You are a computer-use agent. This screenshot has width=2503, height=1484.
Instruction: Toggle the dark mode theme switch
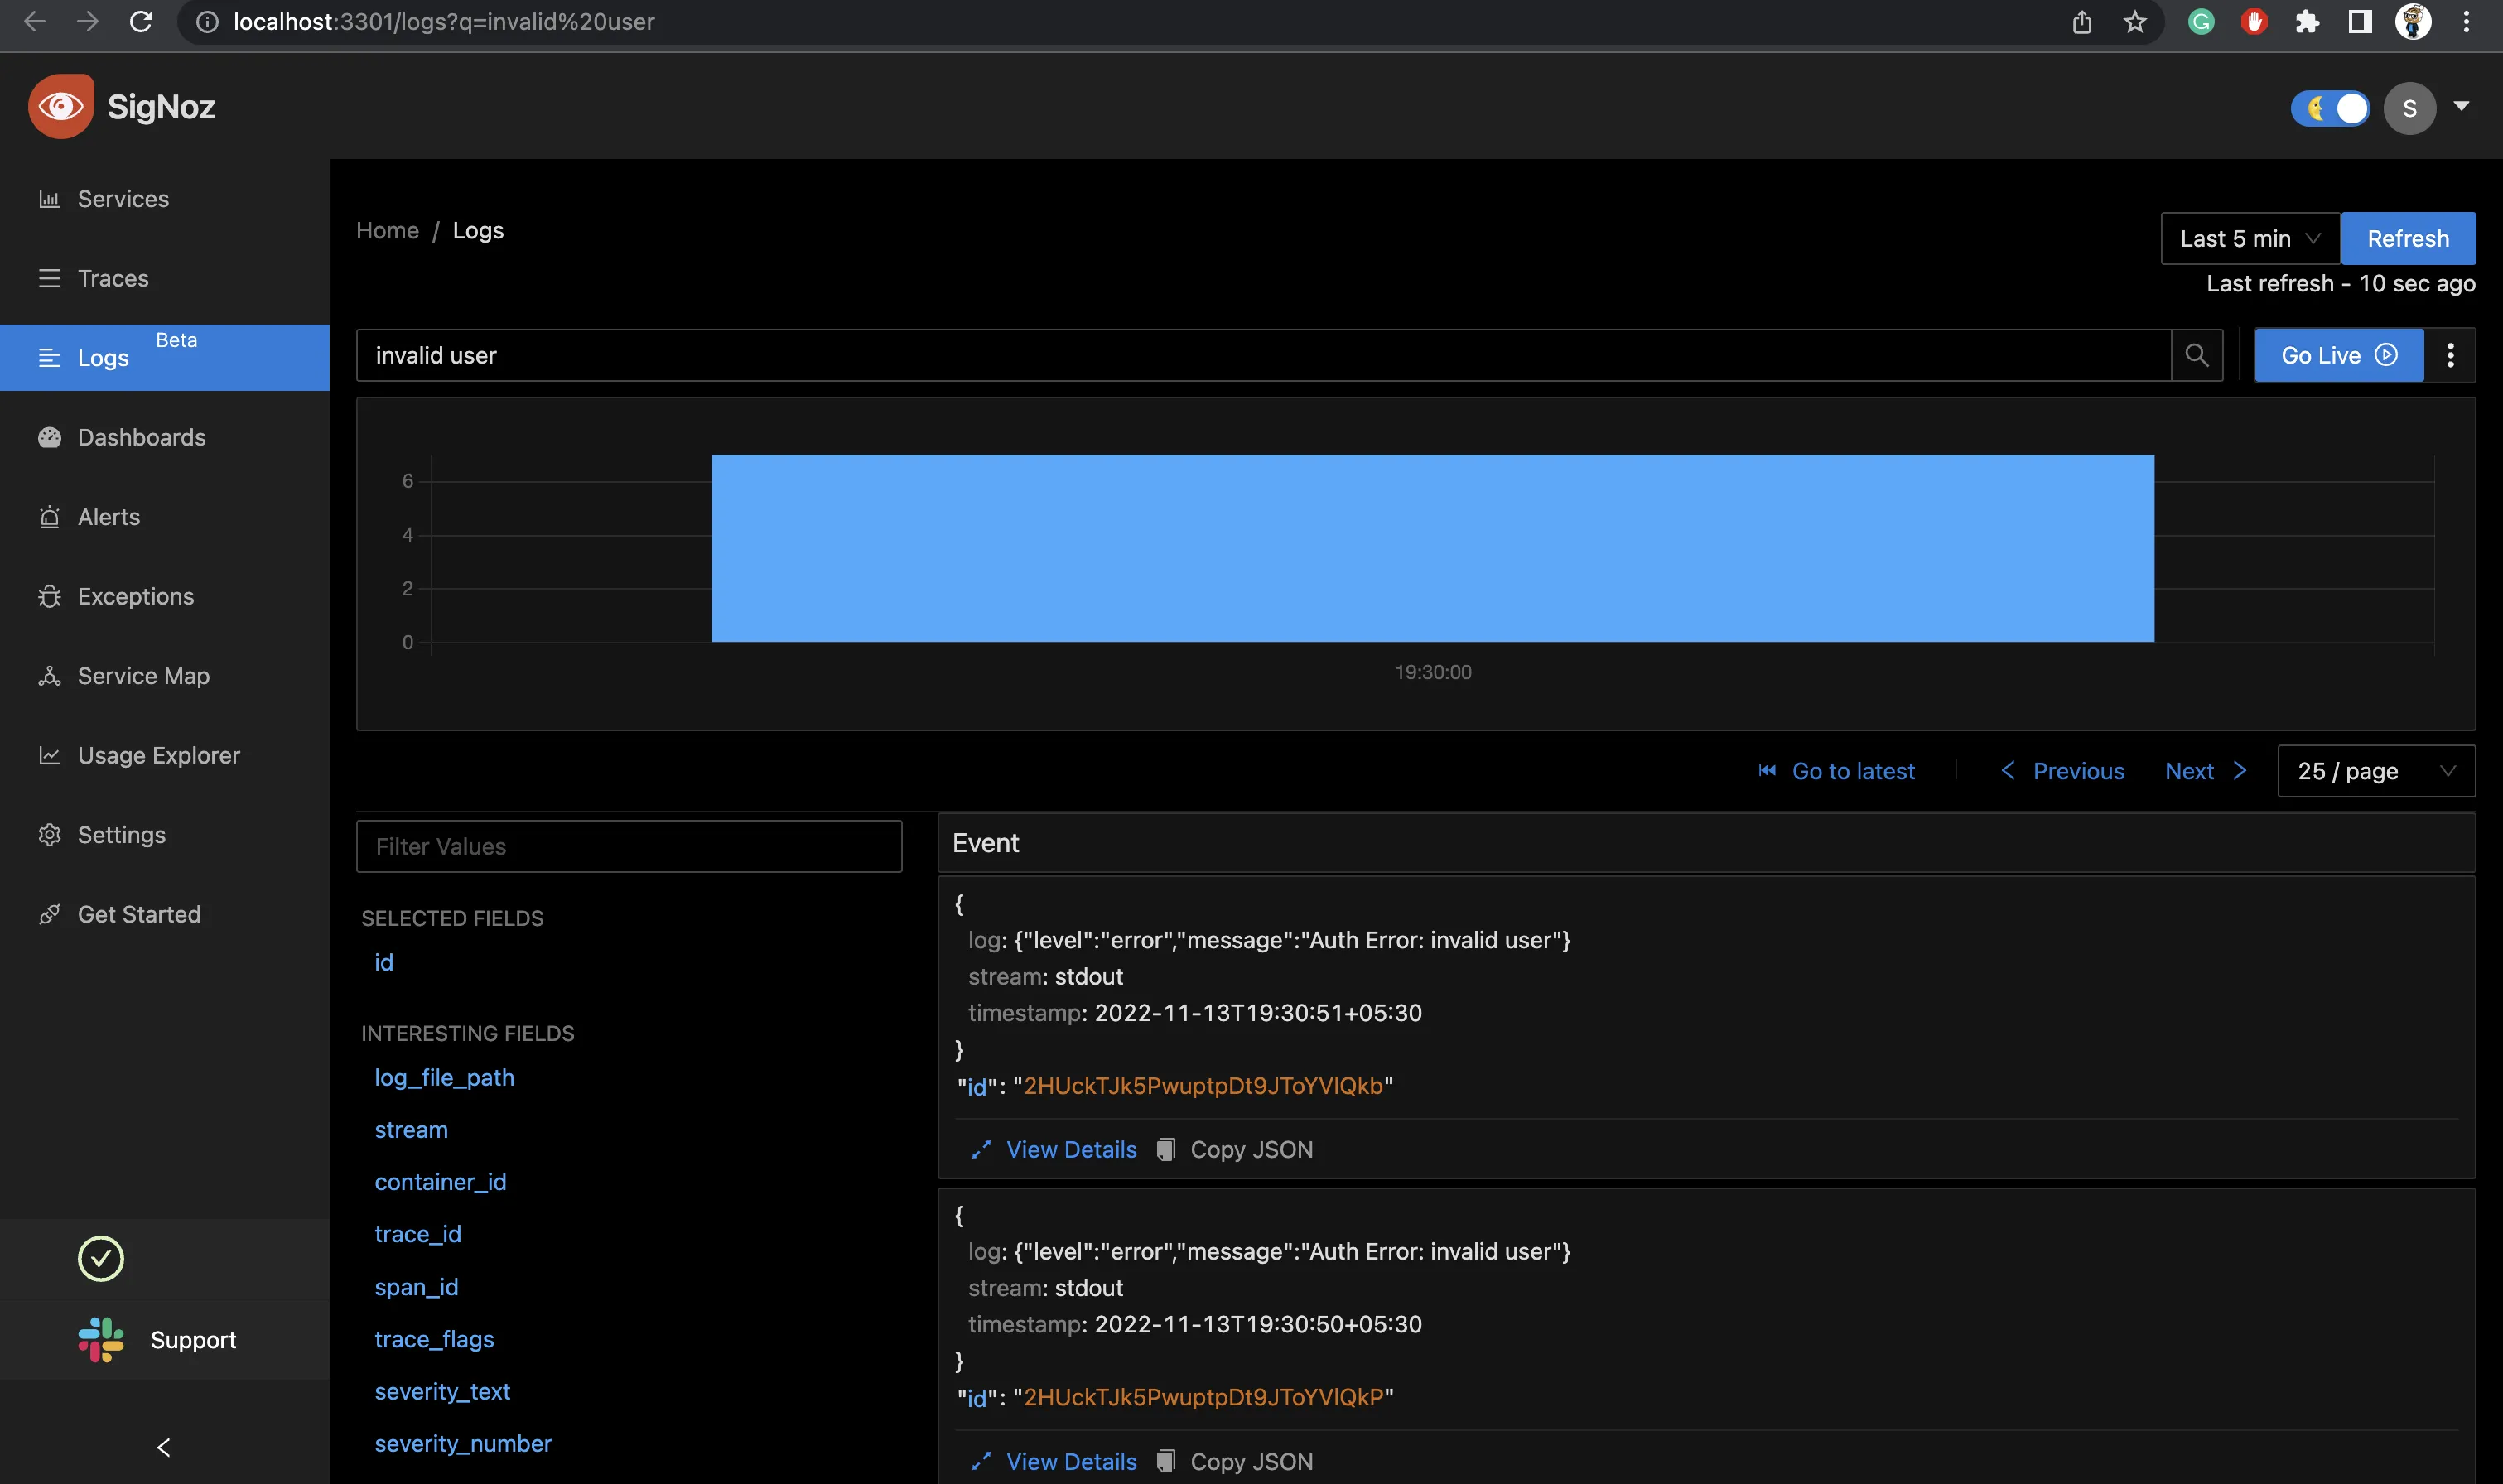[2330, 108]
